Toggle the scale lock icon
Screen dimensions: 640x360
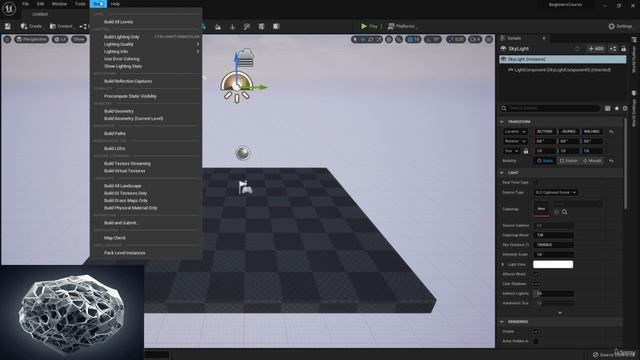[x=526, y=151]
